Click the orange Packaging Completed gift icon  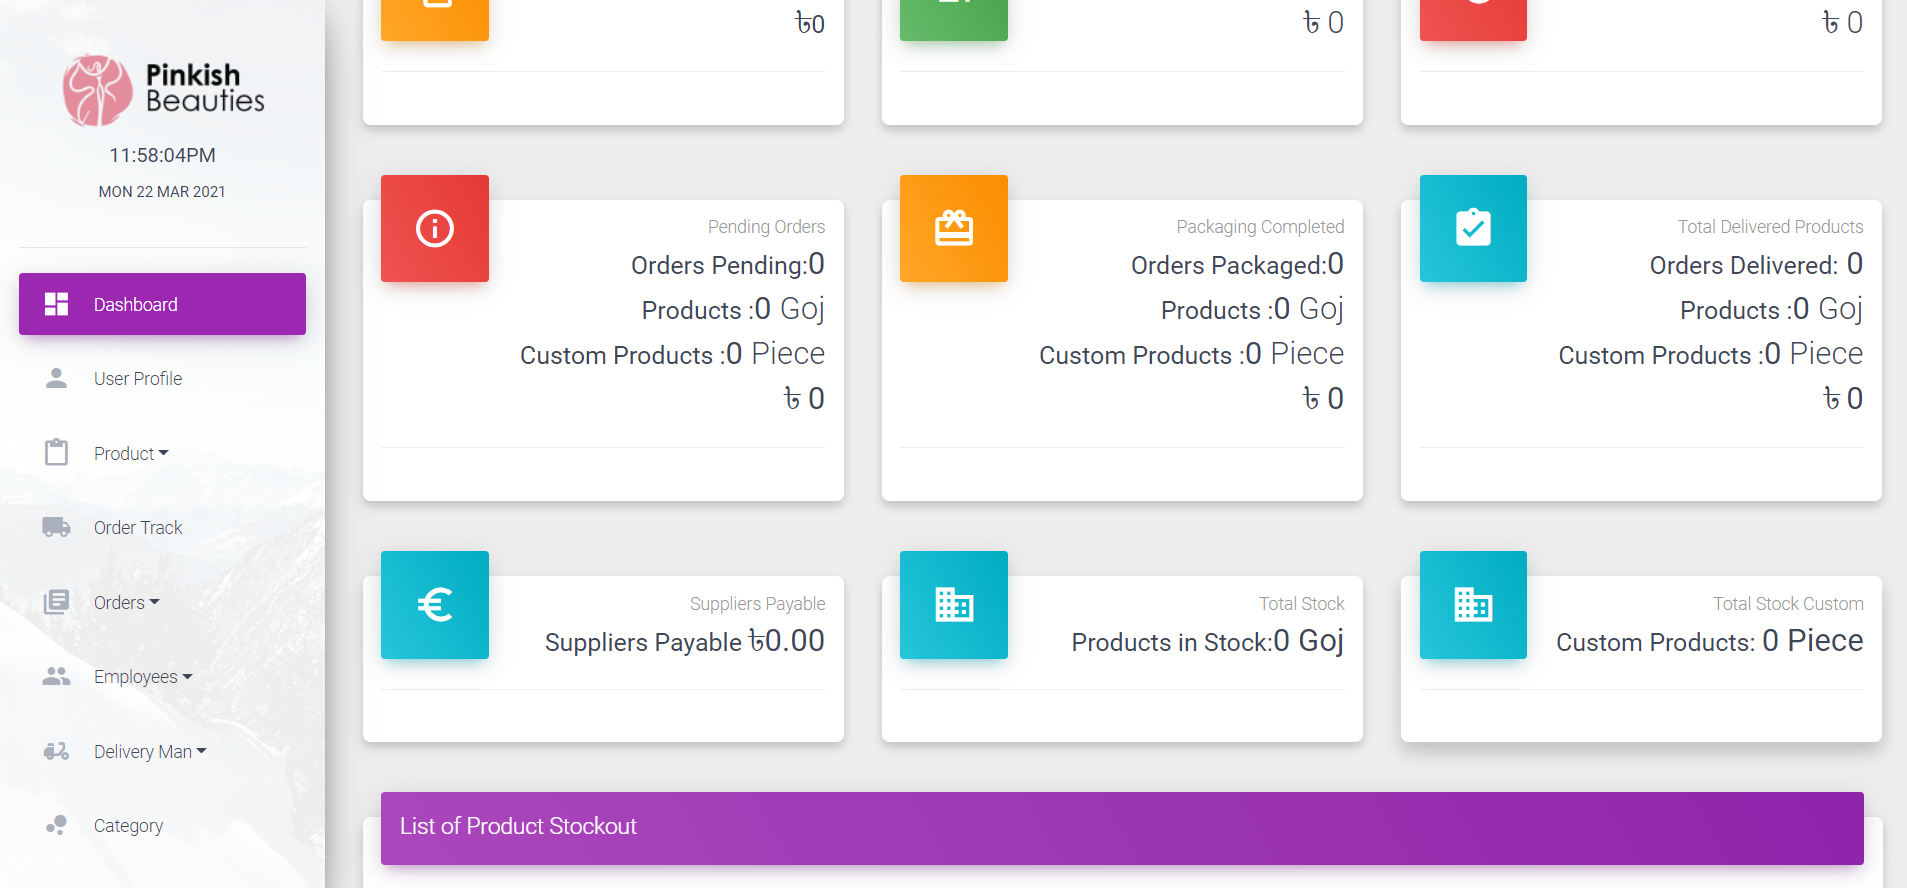[953, 229]
